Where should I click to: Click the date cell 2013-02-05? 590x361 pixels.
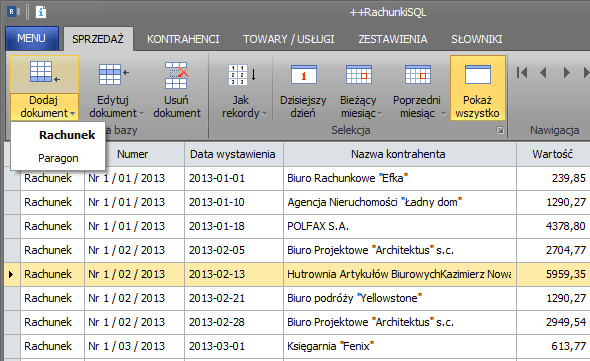coord(234,250)
